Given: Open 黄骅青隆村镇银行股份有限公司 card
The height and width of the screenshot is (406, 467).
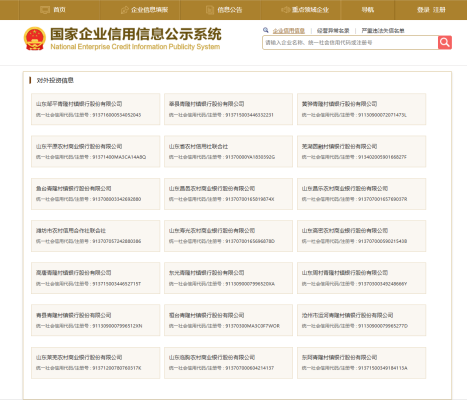Looking at the screenshot, I should 362,109.
